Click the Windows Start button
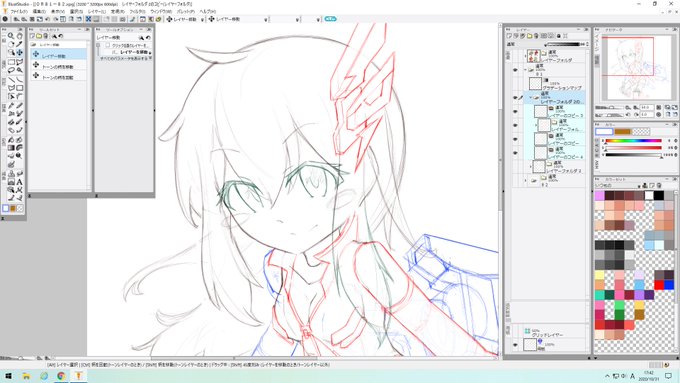The image size is (680, 383). pos(8,376)
